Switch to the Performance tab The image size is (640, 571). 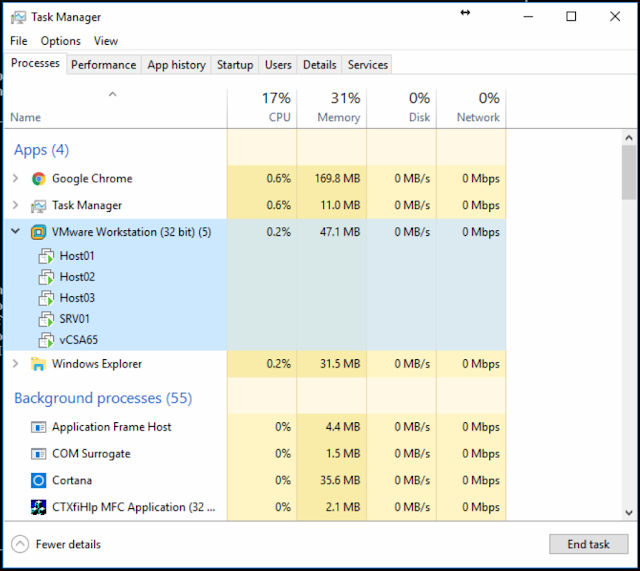[x=104, y=65]
